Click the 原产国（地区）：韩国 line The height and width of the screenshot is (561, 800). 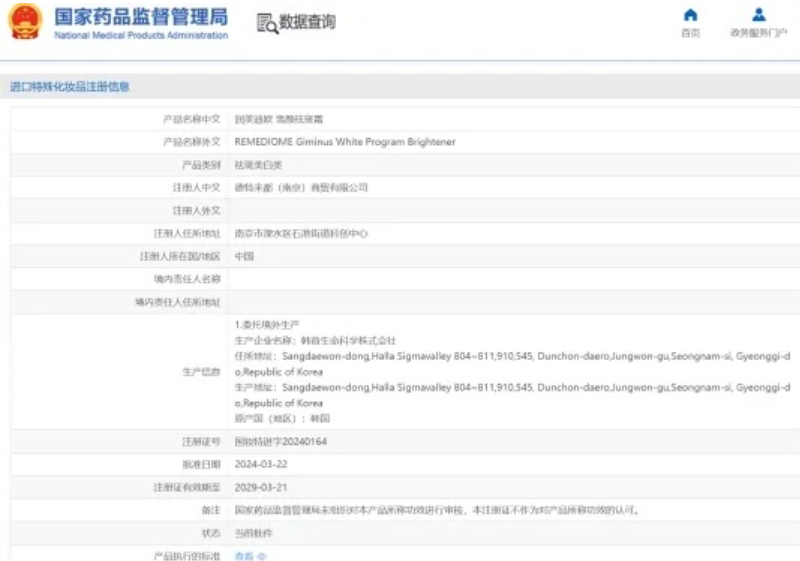(x=282, y=419)
